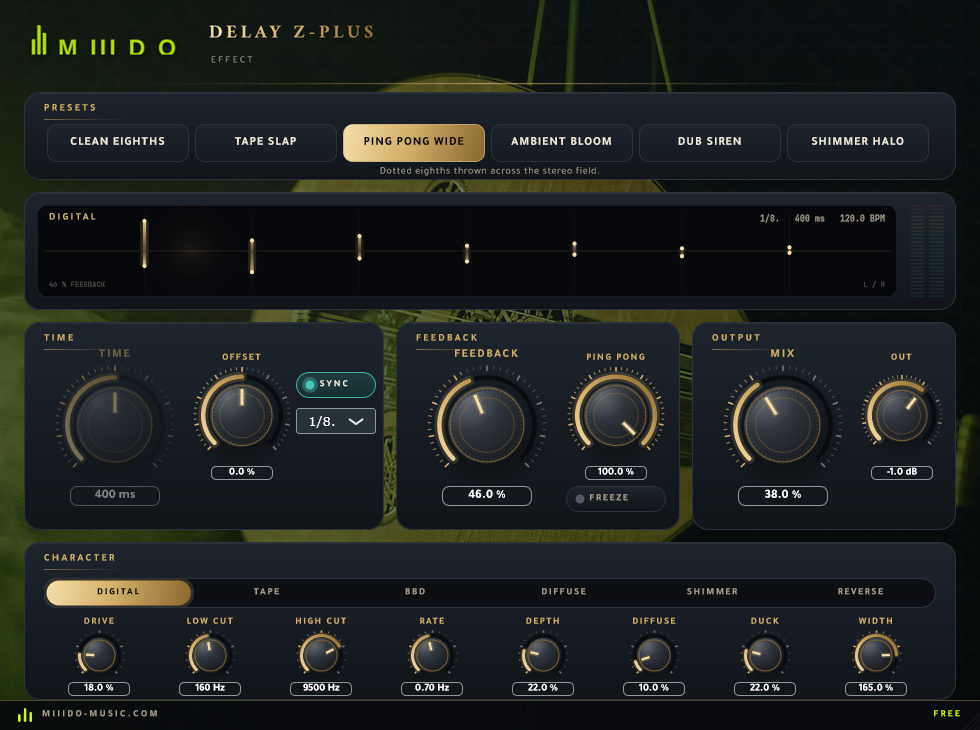Click the large Mix knob
980x730 pixels.
click(x=782, y=423)
